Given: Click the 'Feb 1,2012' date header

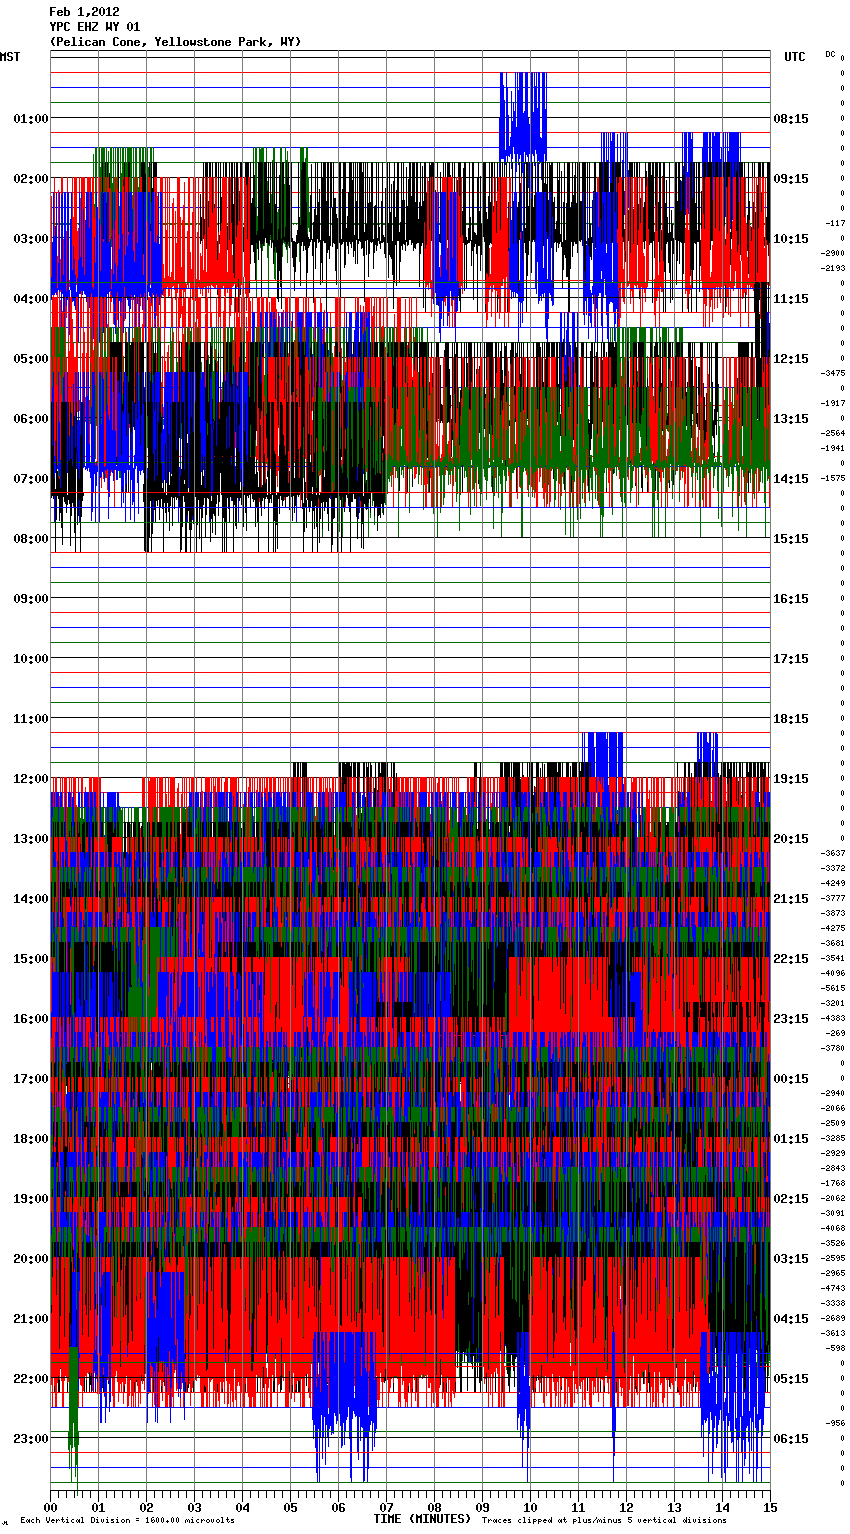Looking at the screenshot, I should pos(84,12).
